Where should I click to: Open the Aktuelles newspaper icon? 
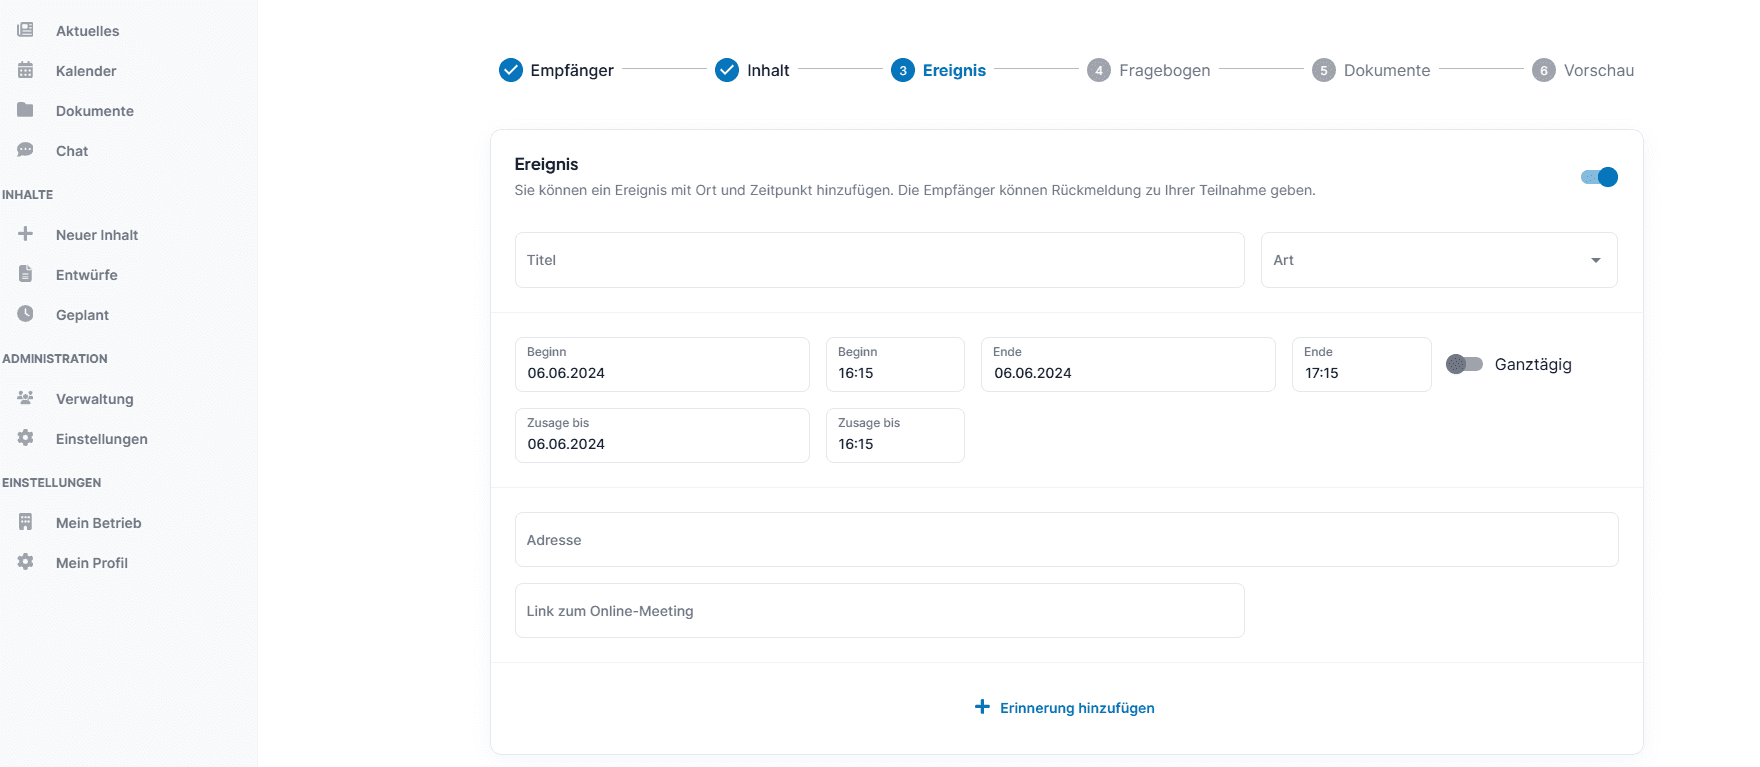click(x=26, y=30)
